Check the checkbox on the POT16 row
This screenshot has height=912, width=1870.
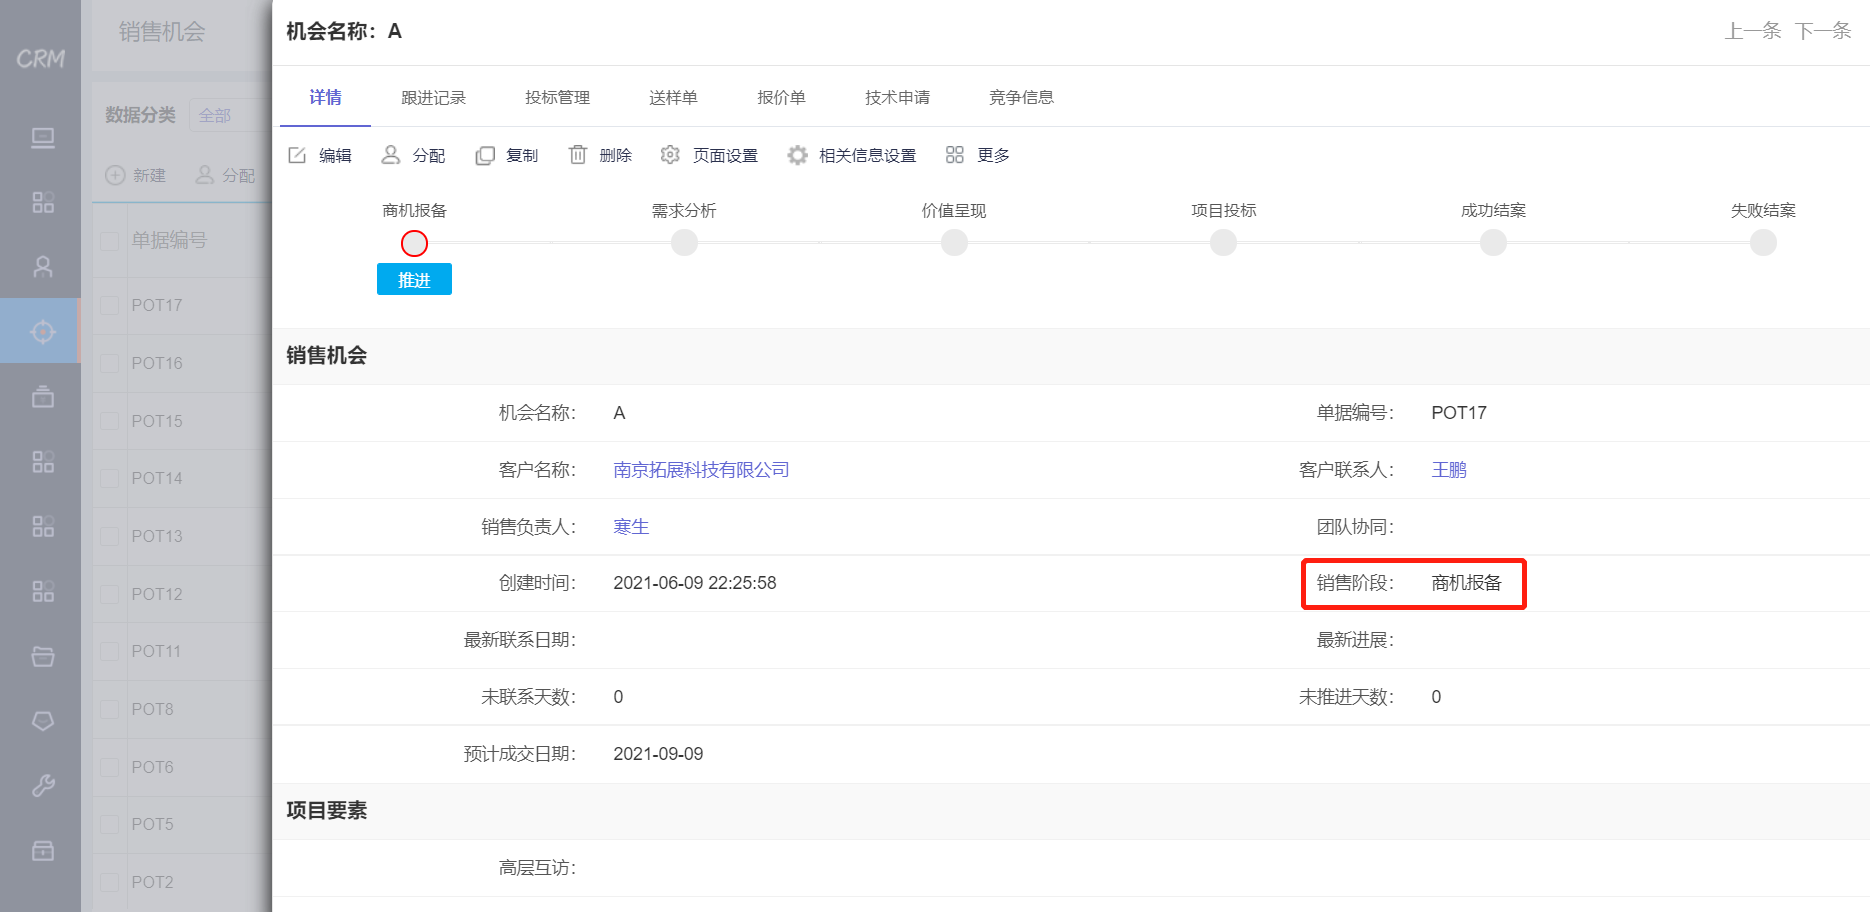[110, 363]
